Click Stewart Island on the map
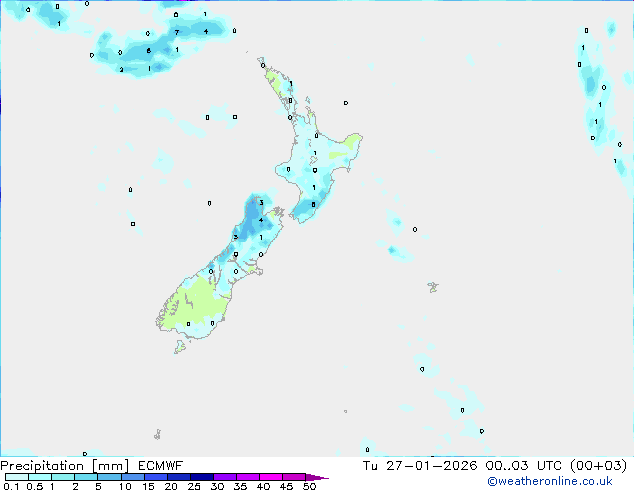The width and height of the screenshot is (634, 490). (x=180, y=346)
